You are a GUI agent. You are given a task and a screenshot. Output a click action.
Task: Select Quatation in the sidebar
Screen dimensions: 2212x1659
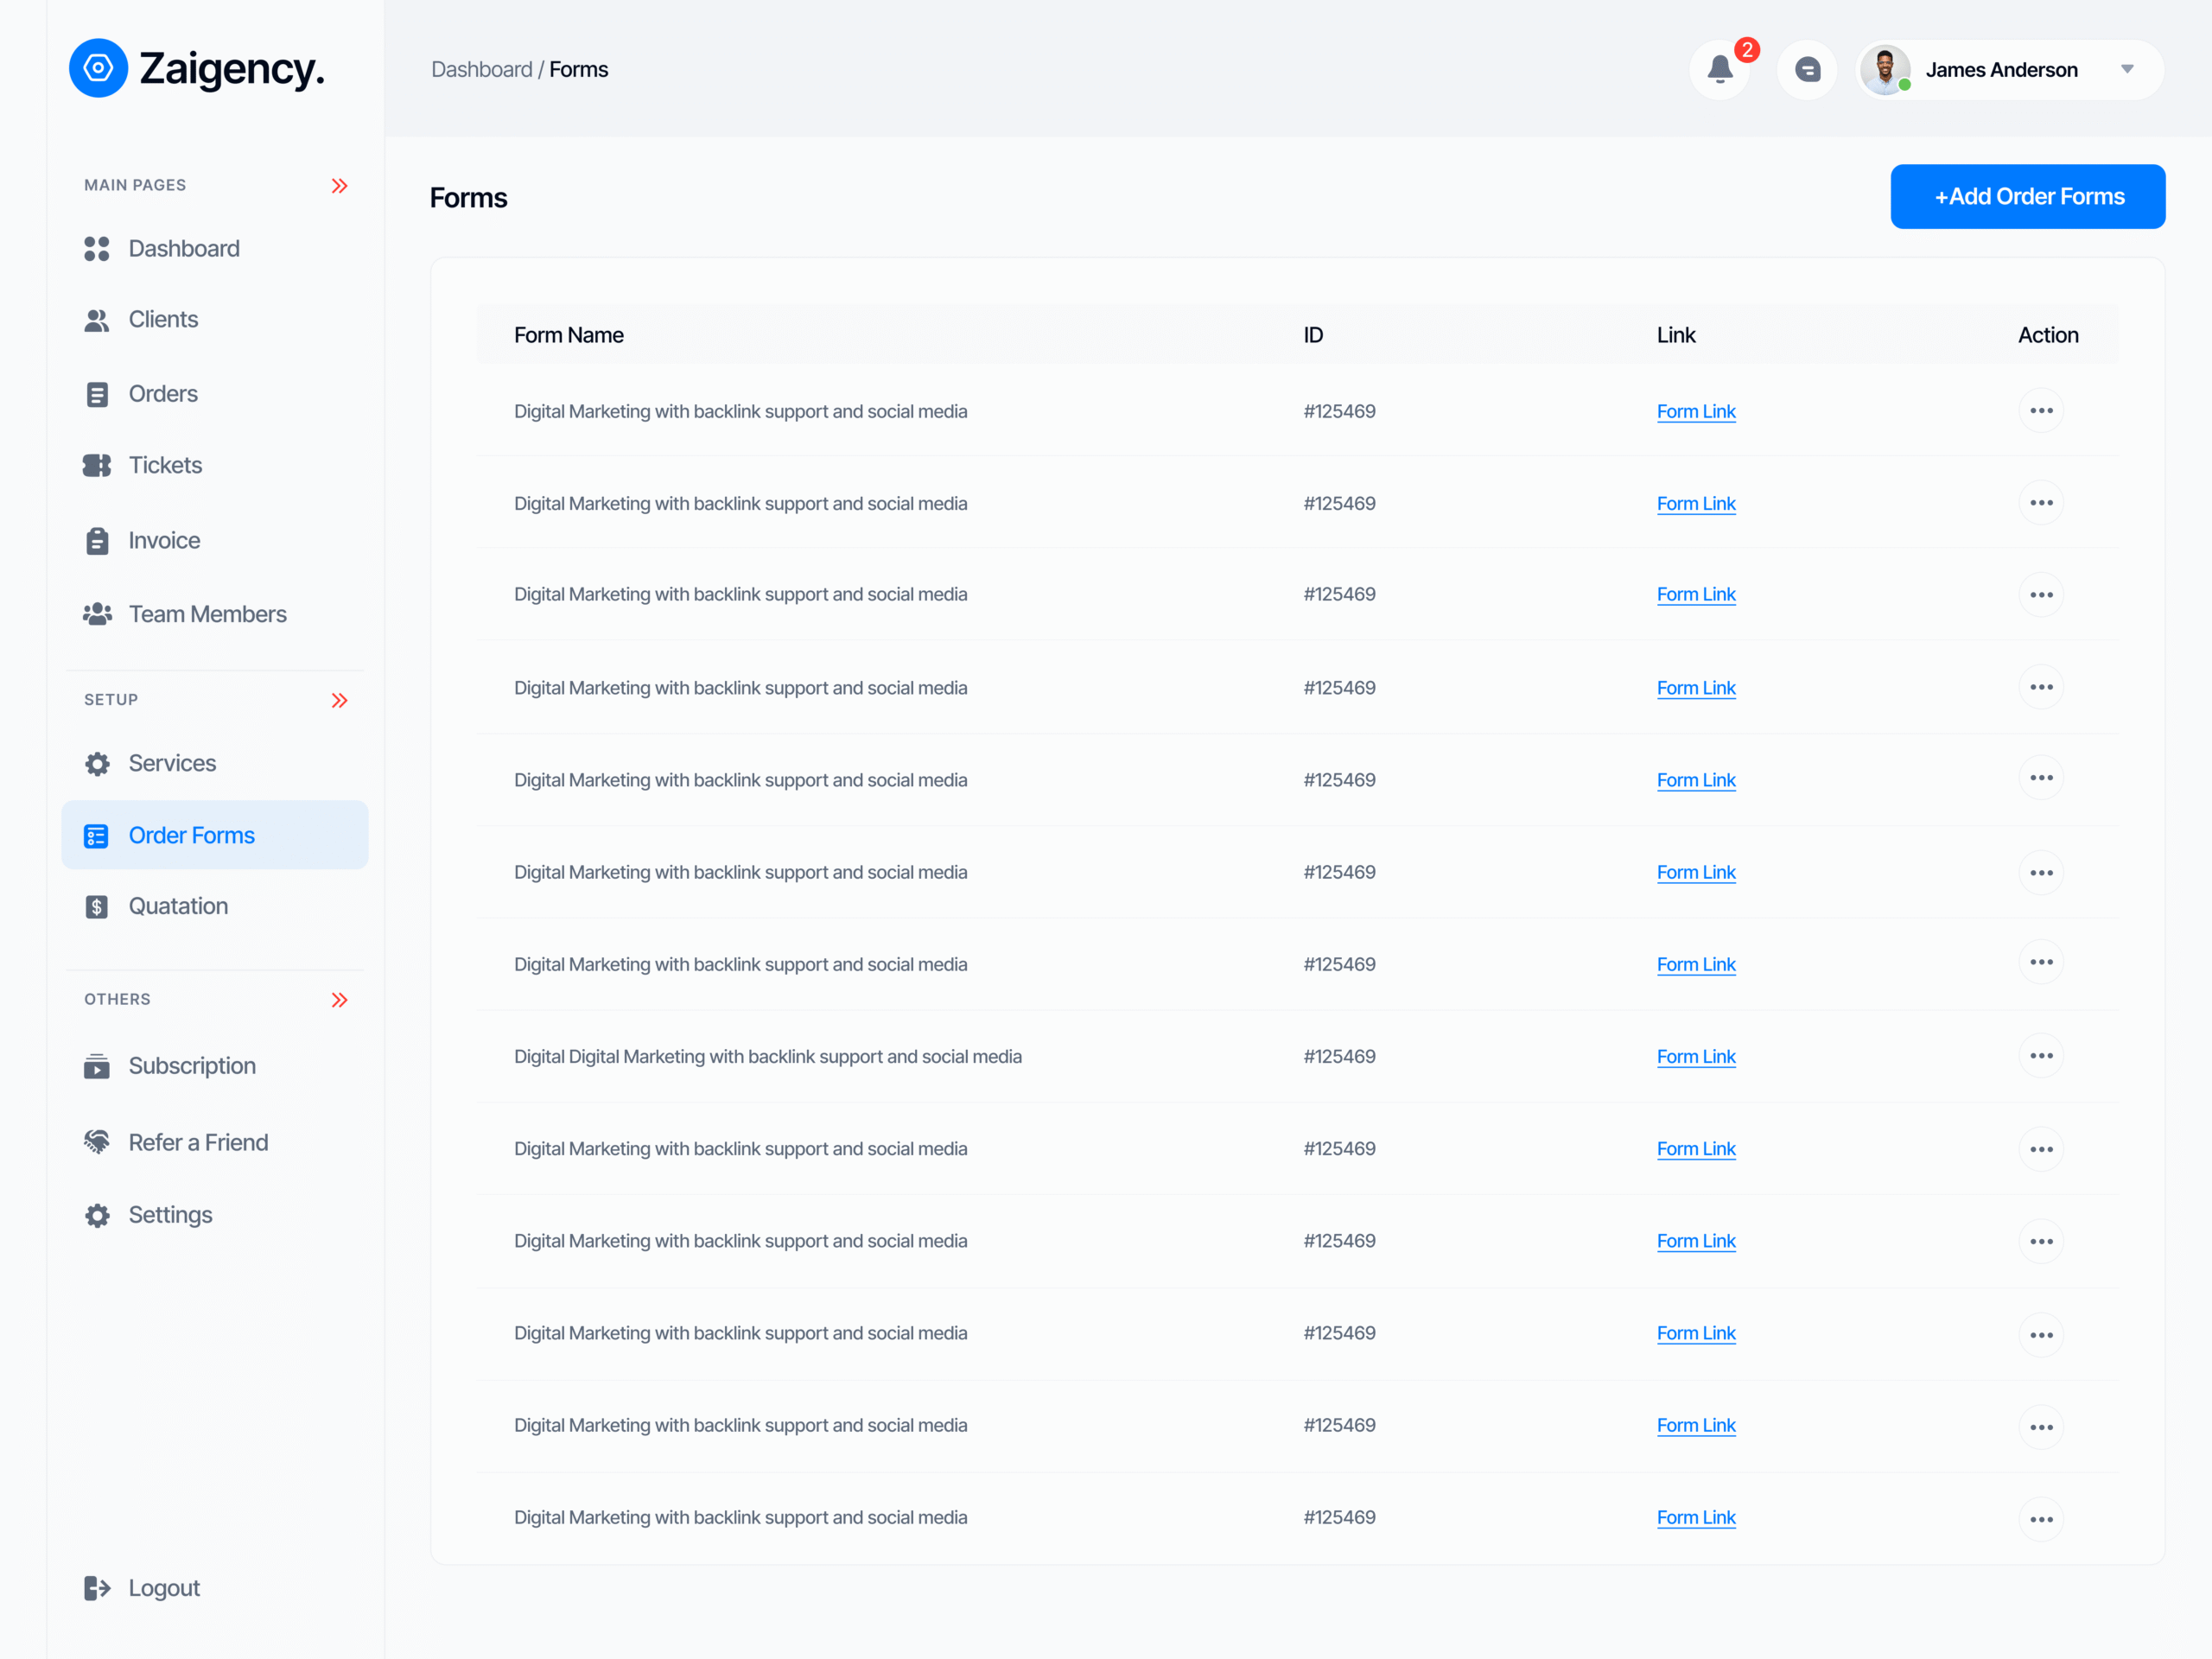[178, 906]
